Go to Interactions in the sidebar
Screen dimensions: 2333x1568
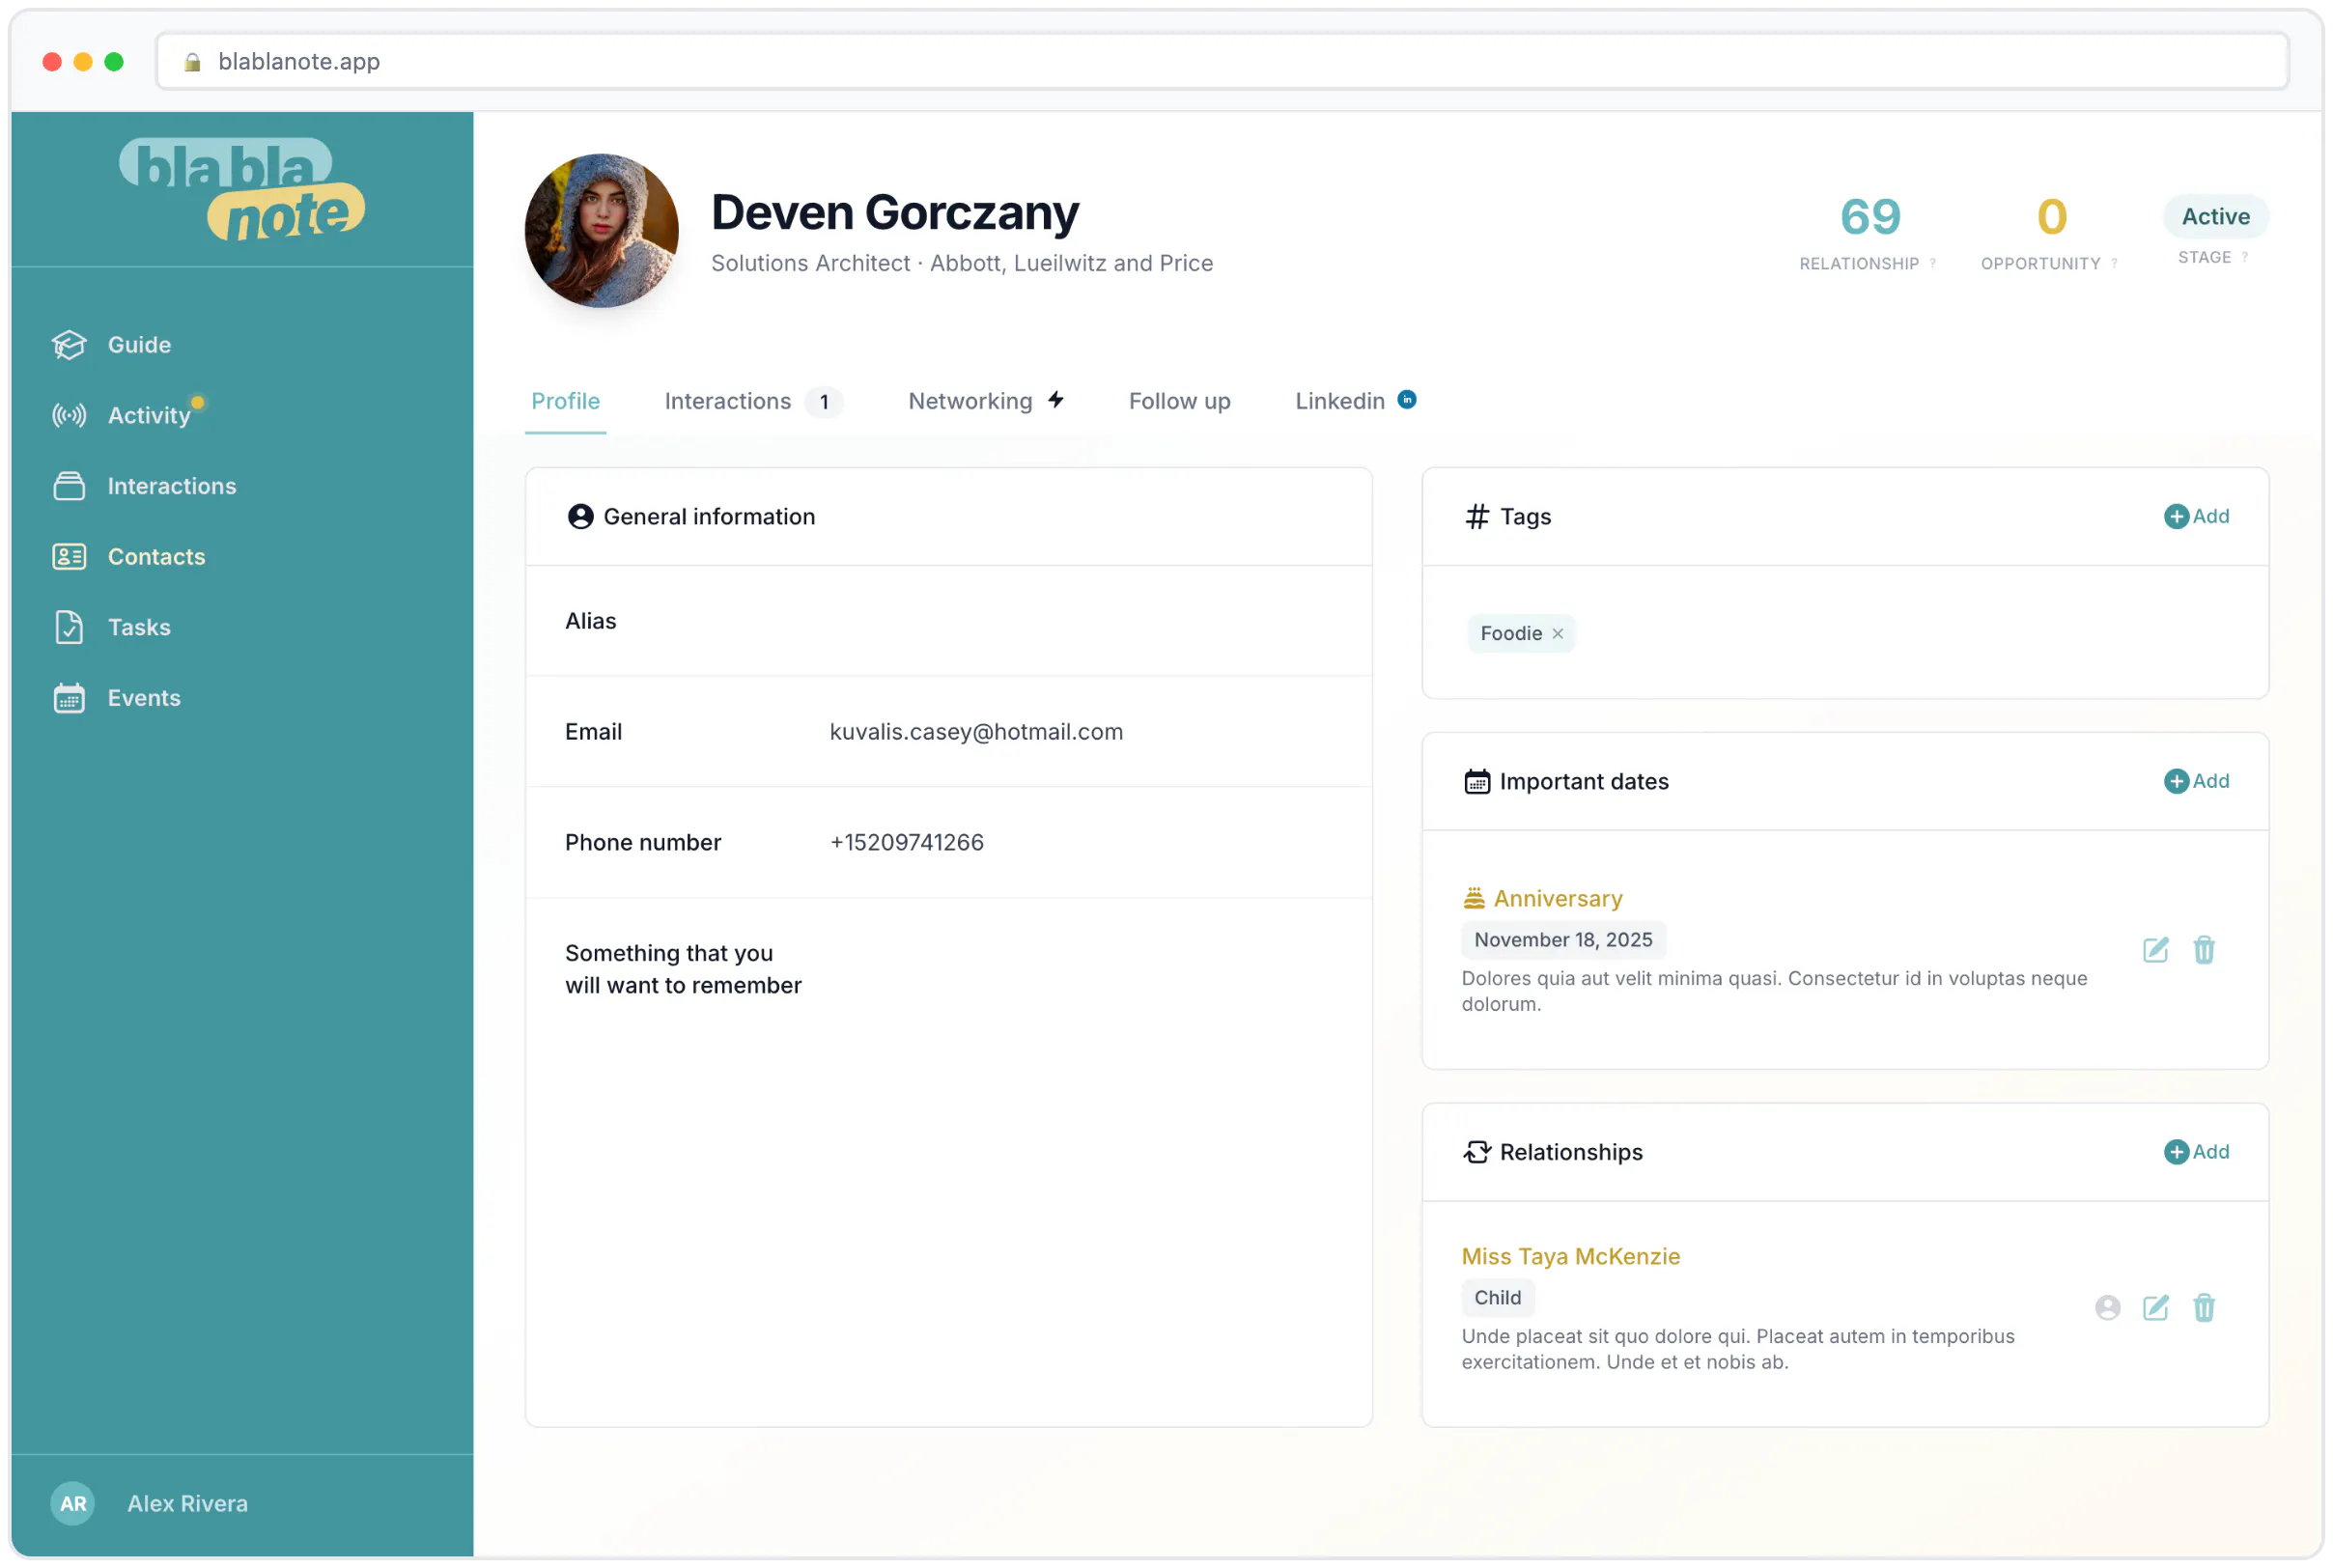[x=172, y=486]
